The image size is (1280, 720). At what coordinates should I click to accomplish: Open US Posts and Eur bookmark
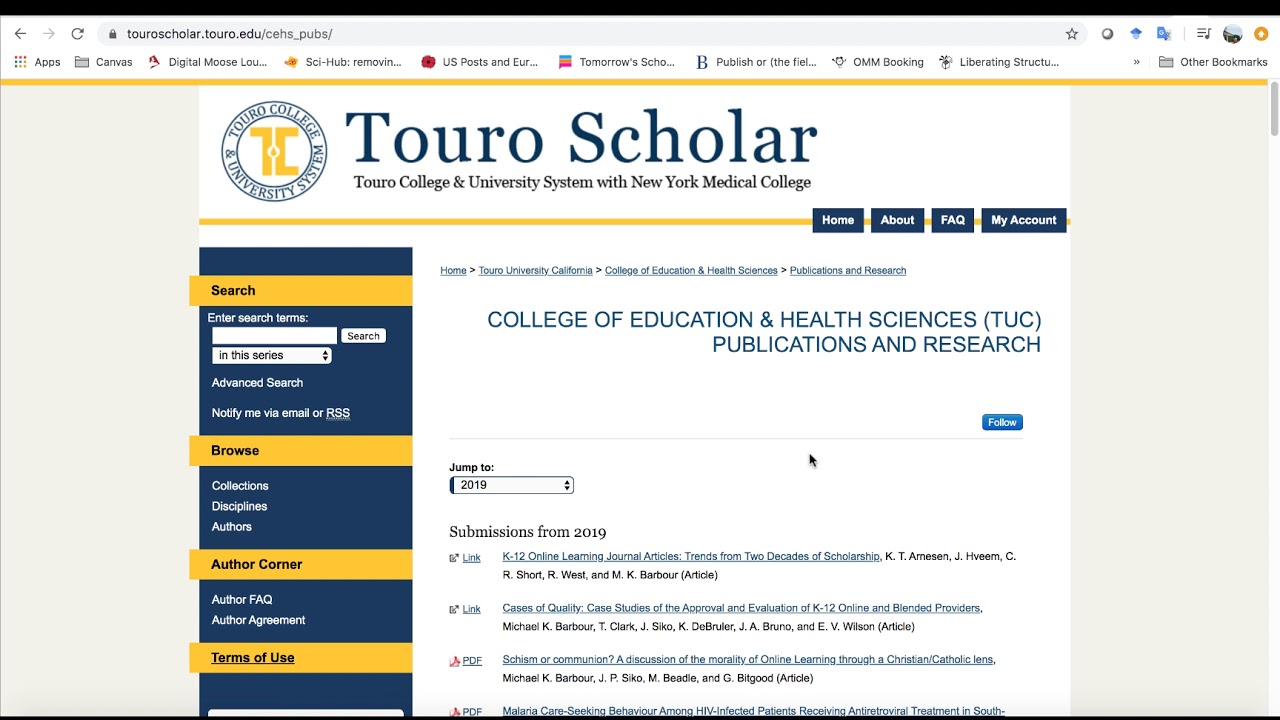pos(480,62)
